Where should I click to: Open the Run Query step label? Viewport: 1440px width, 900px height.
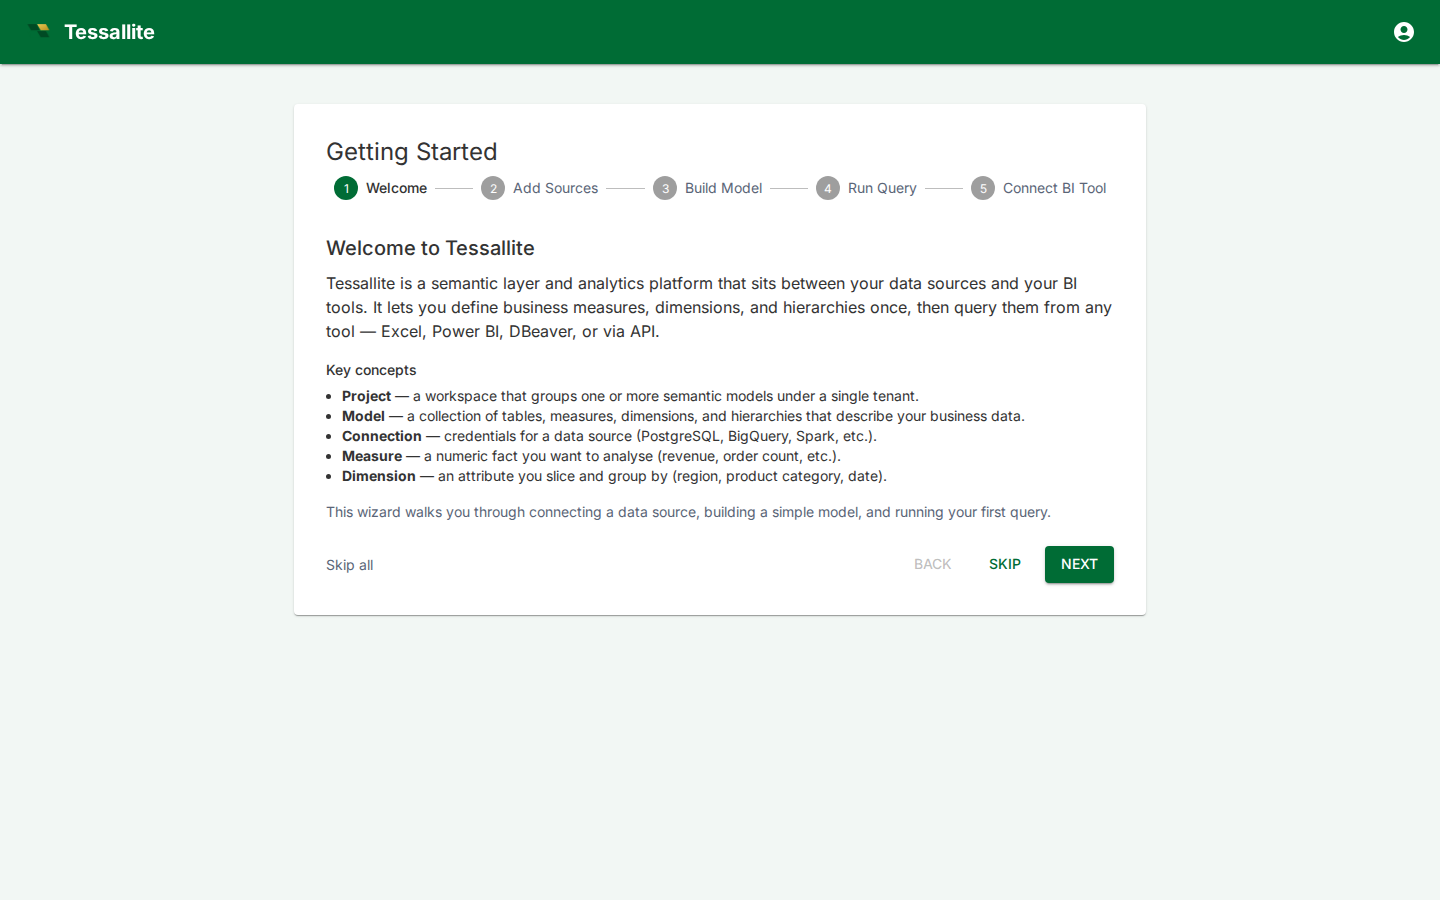pyautogui.click(x=882, y=188)
